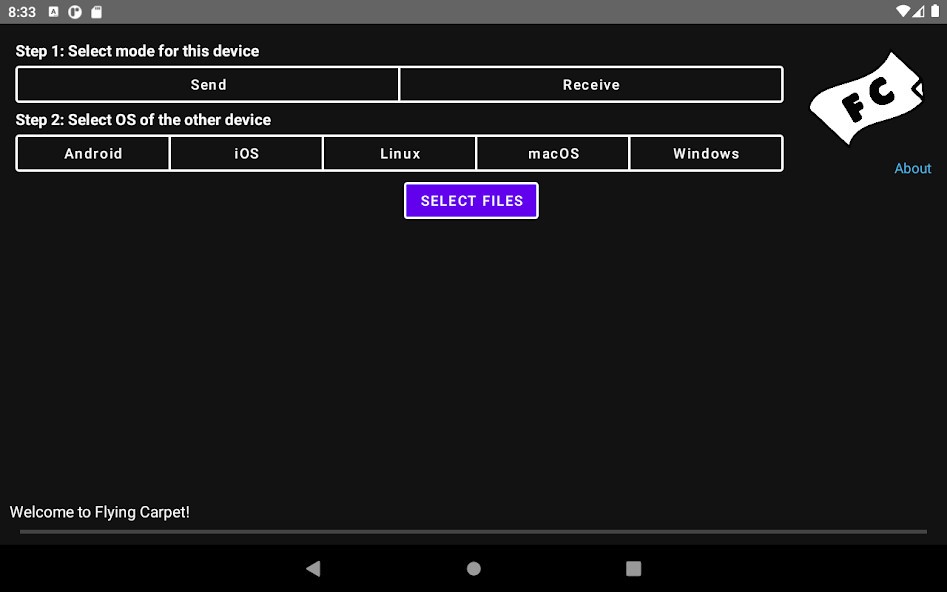Tap the Android recent apps button
The height and width of the screenshot is (592, 947).
(x=634, y=568)
